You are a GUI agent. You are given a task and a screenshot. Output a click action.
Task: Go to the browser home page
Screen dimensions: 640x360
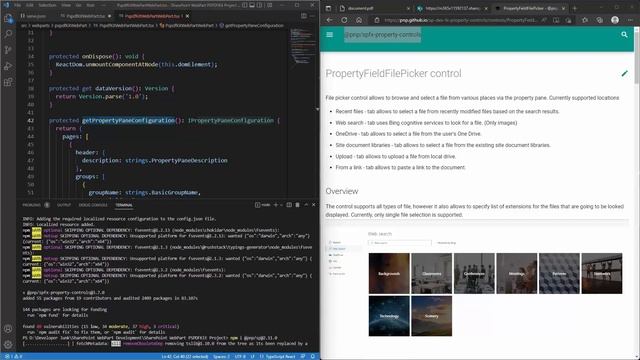[x=359, y=20]
